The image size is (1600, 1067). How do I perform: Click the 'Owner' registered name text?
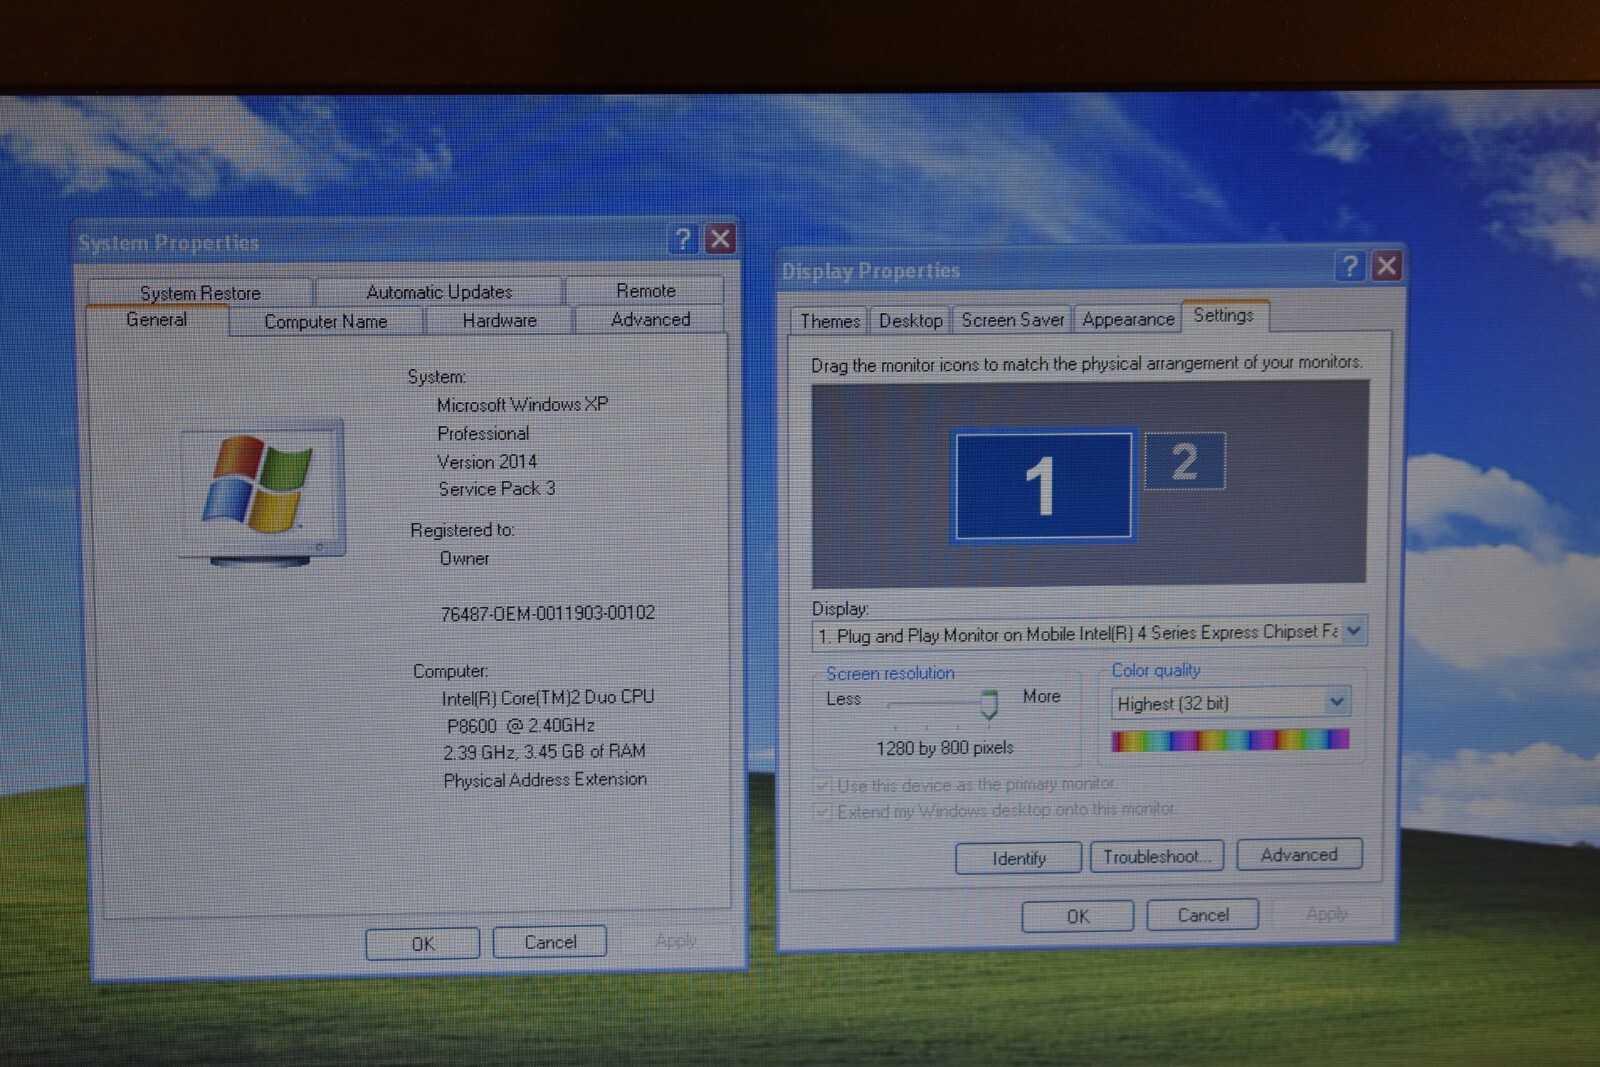[465, 558]
